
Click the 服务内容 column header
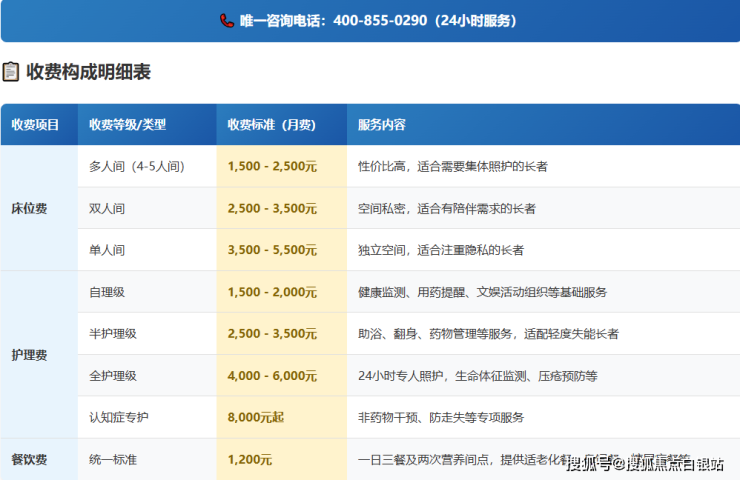pos(382,125)
